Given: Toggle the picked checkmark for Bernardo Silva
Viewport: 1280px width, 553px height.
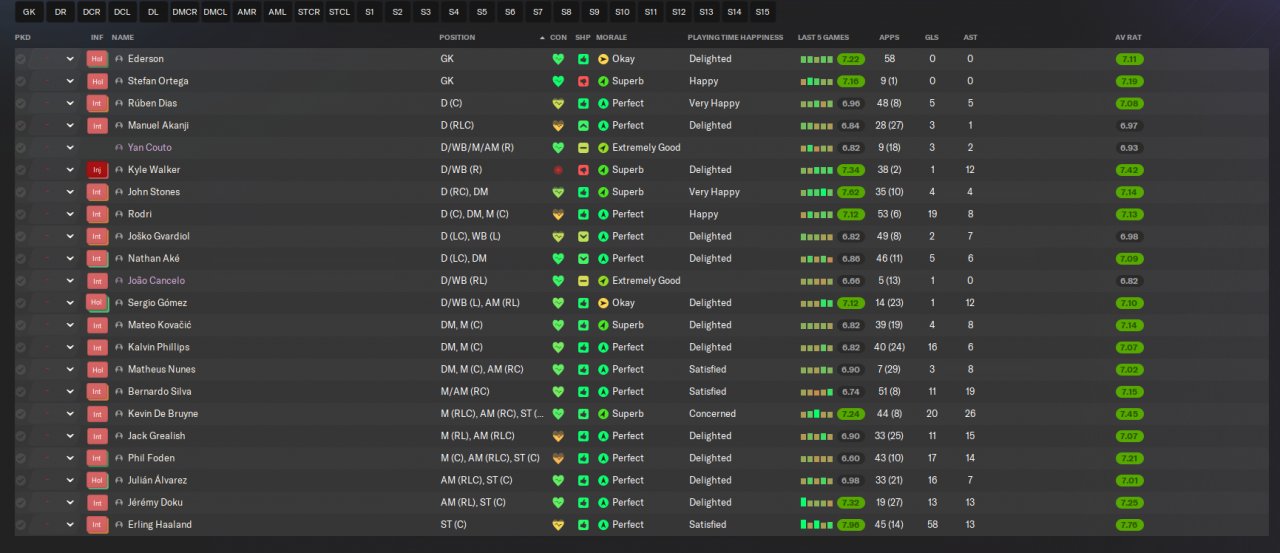Looking at the screenshot, I should tap(21, 391).
